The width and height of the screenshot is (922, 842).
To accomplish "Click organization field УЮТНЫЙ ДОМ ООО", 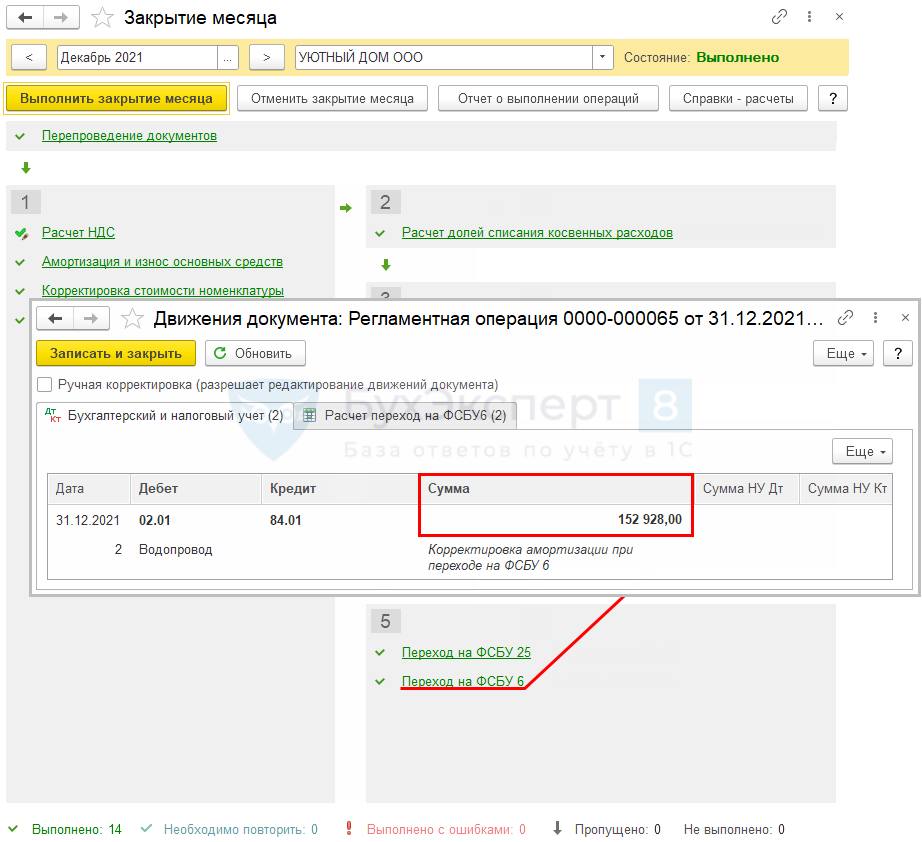I will (444, 58).
